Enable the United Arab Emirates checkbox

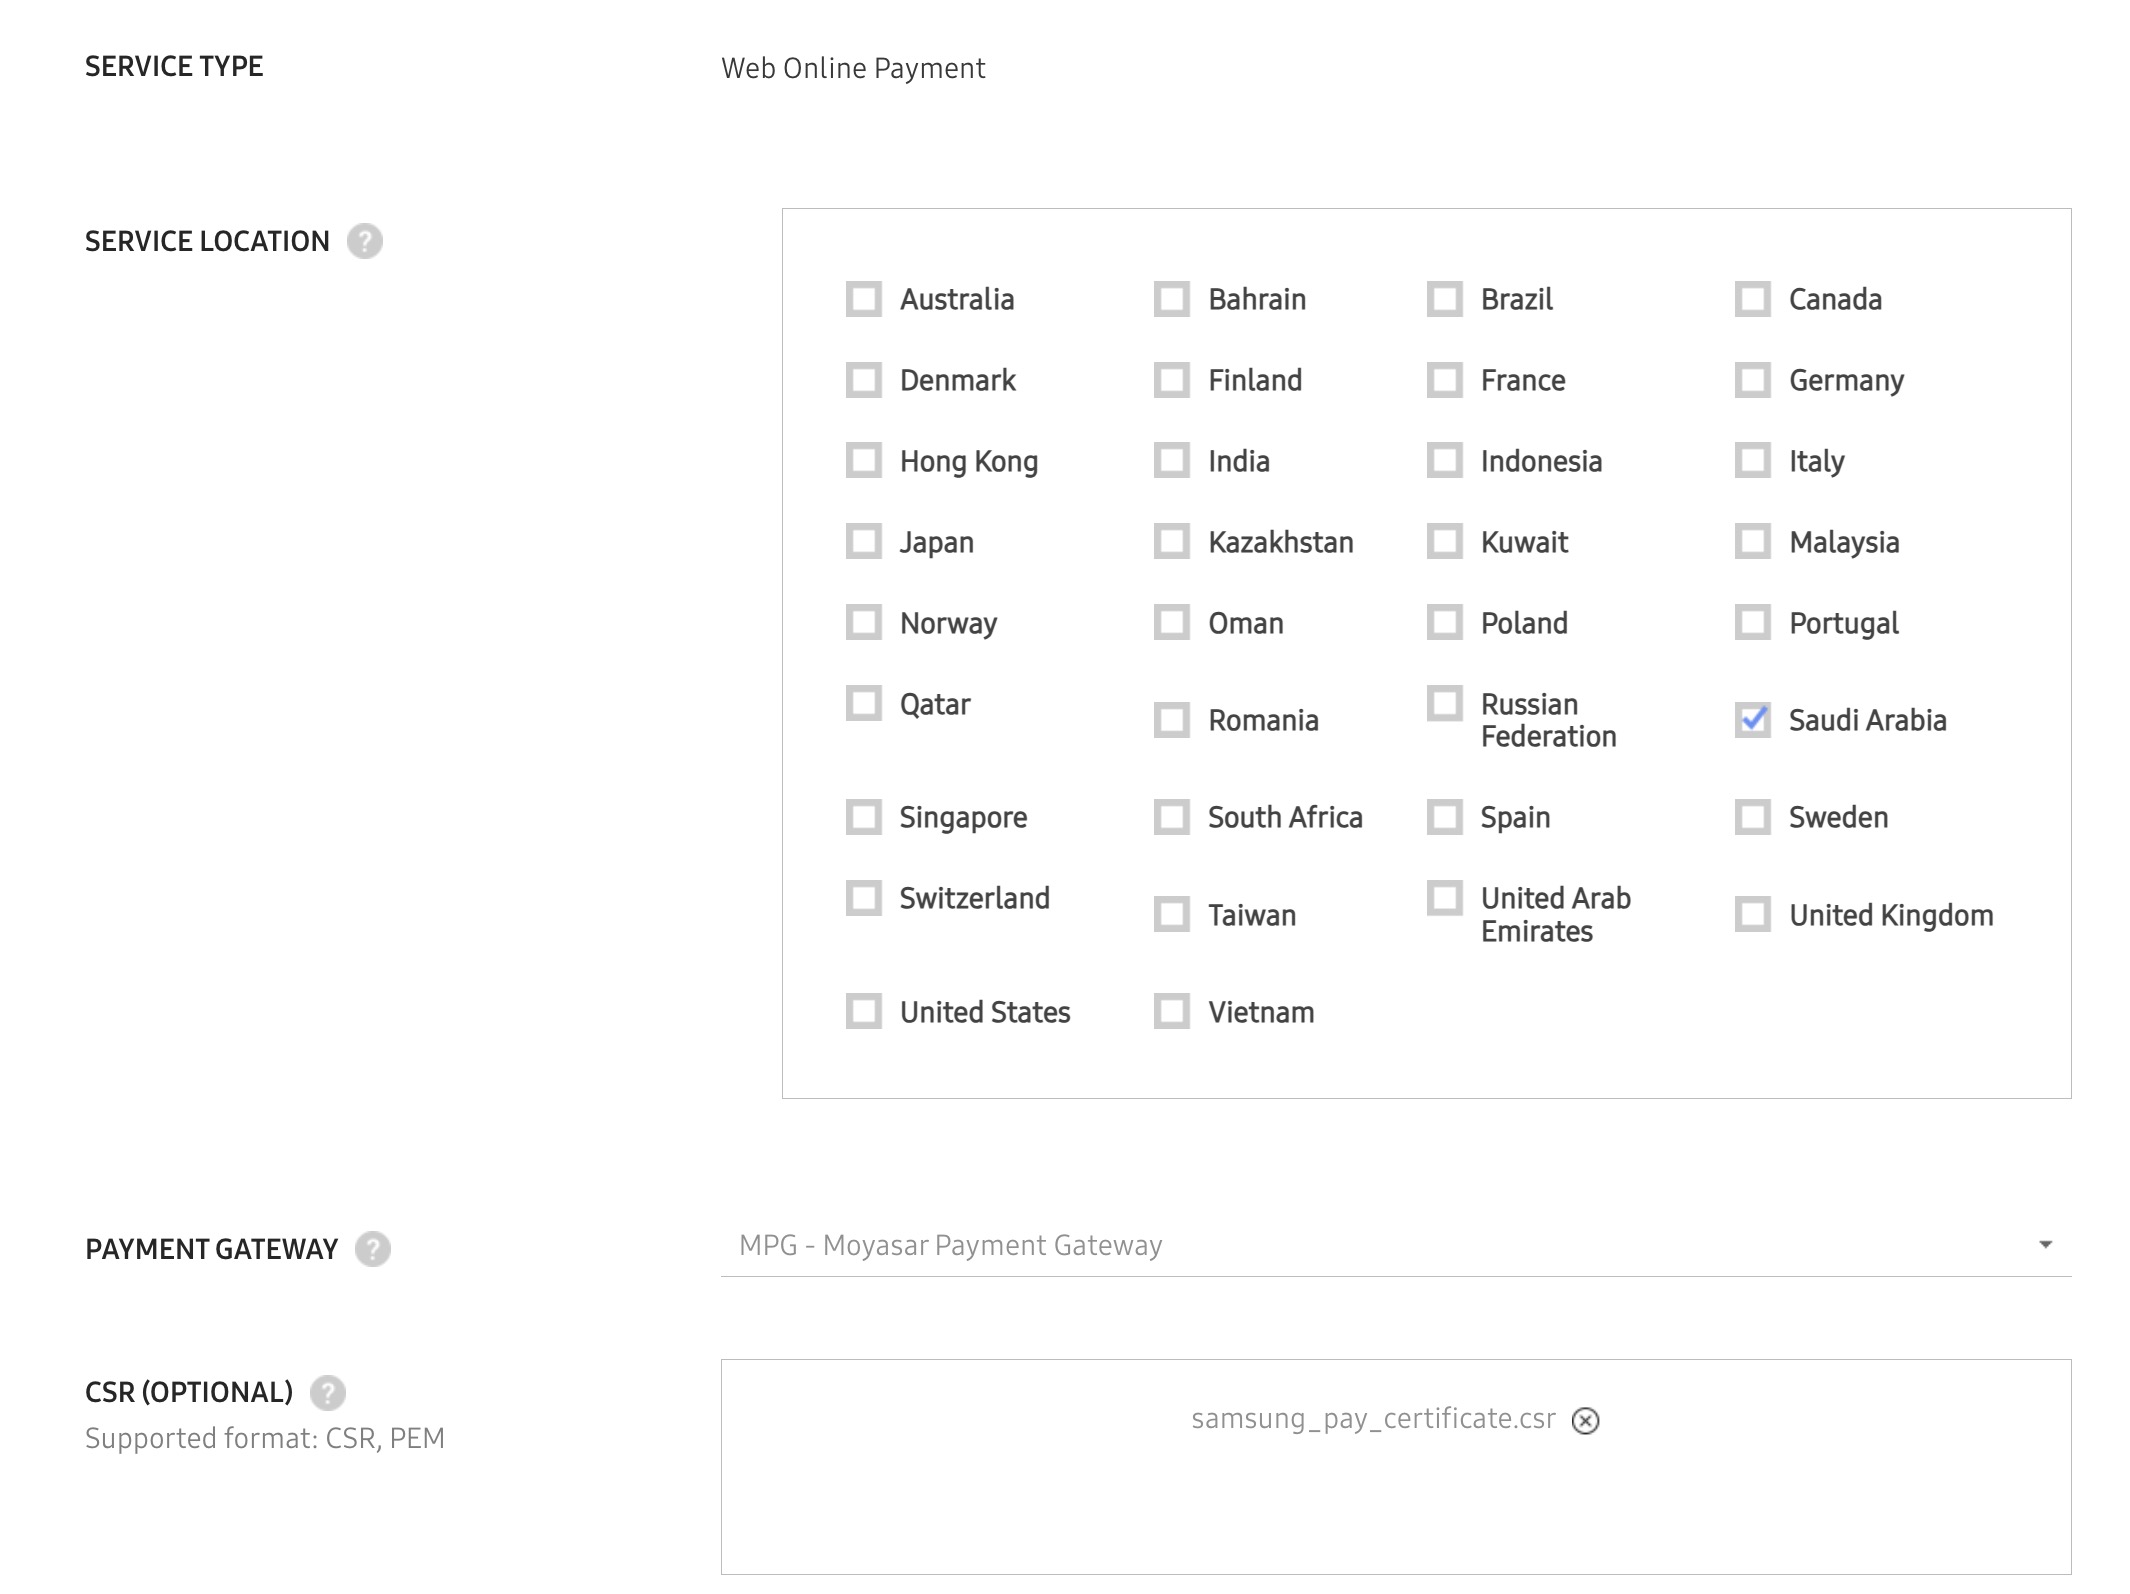click(x=1444, y=898)
